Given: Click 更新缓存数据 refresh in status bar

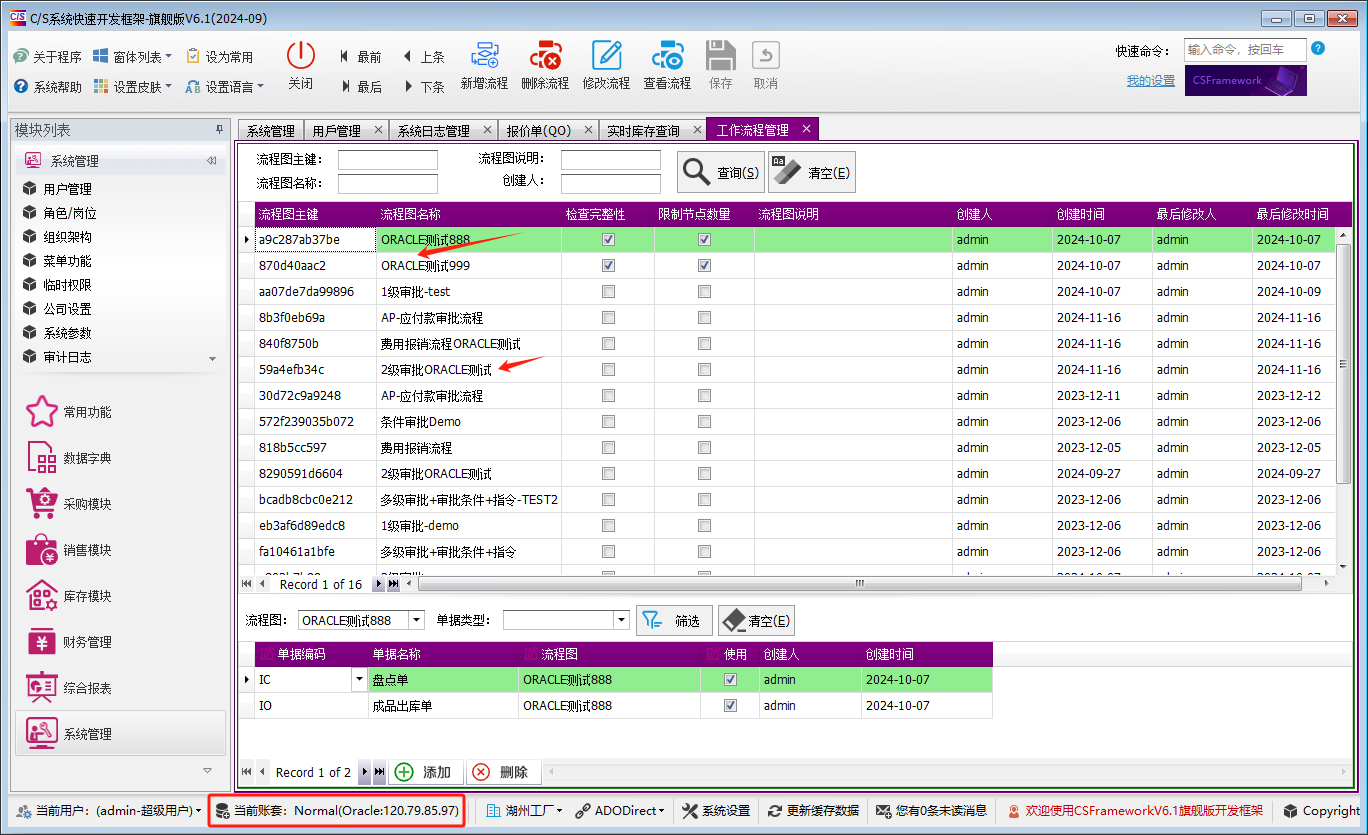Looking at the screenshot, I should click(813, 811).
